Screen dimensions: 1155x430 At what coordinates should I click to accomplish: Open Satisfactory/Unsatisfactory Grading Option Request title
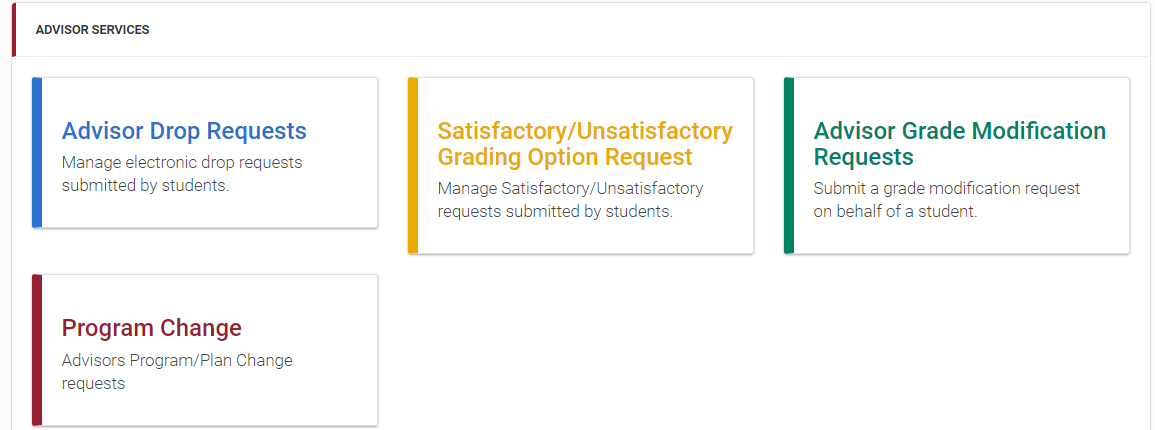(x=585, y=144)
